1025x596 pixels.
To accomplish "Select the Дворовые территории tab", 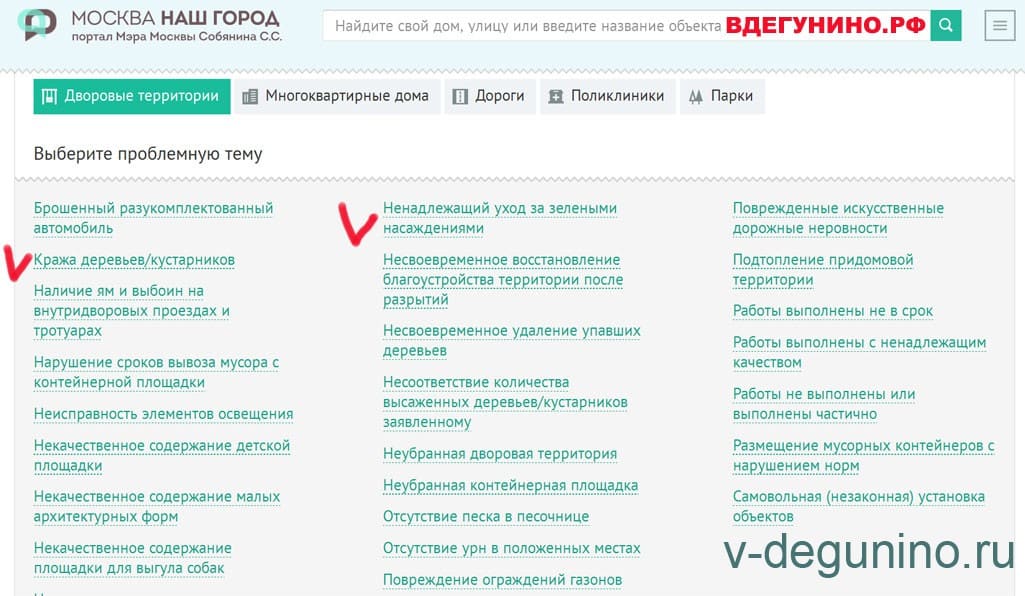I will (131, 96).
